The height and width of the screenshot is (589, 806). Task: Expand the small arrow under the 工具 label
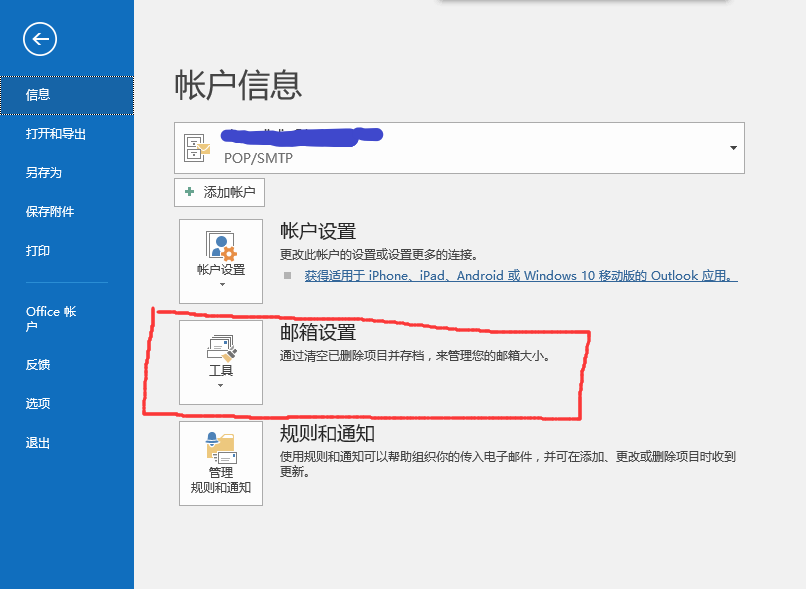point(221,385)
